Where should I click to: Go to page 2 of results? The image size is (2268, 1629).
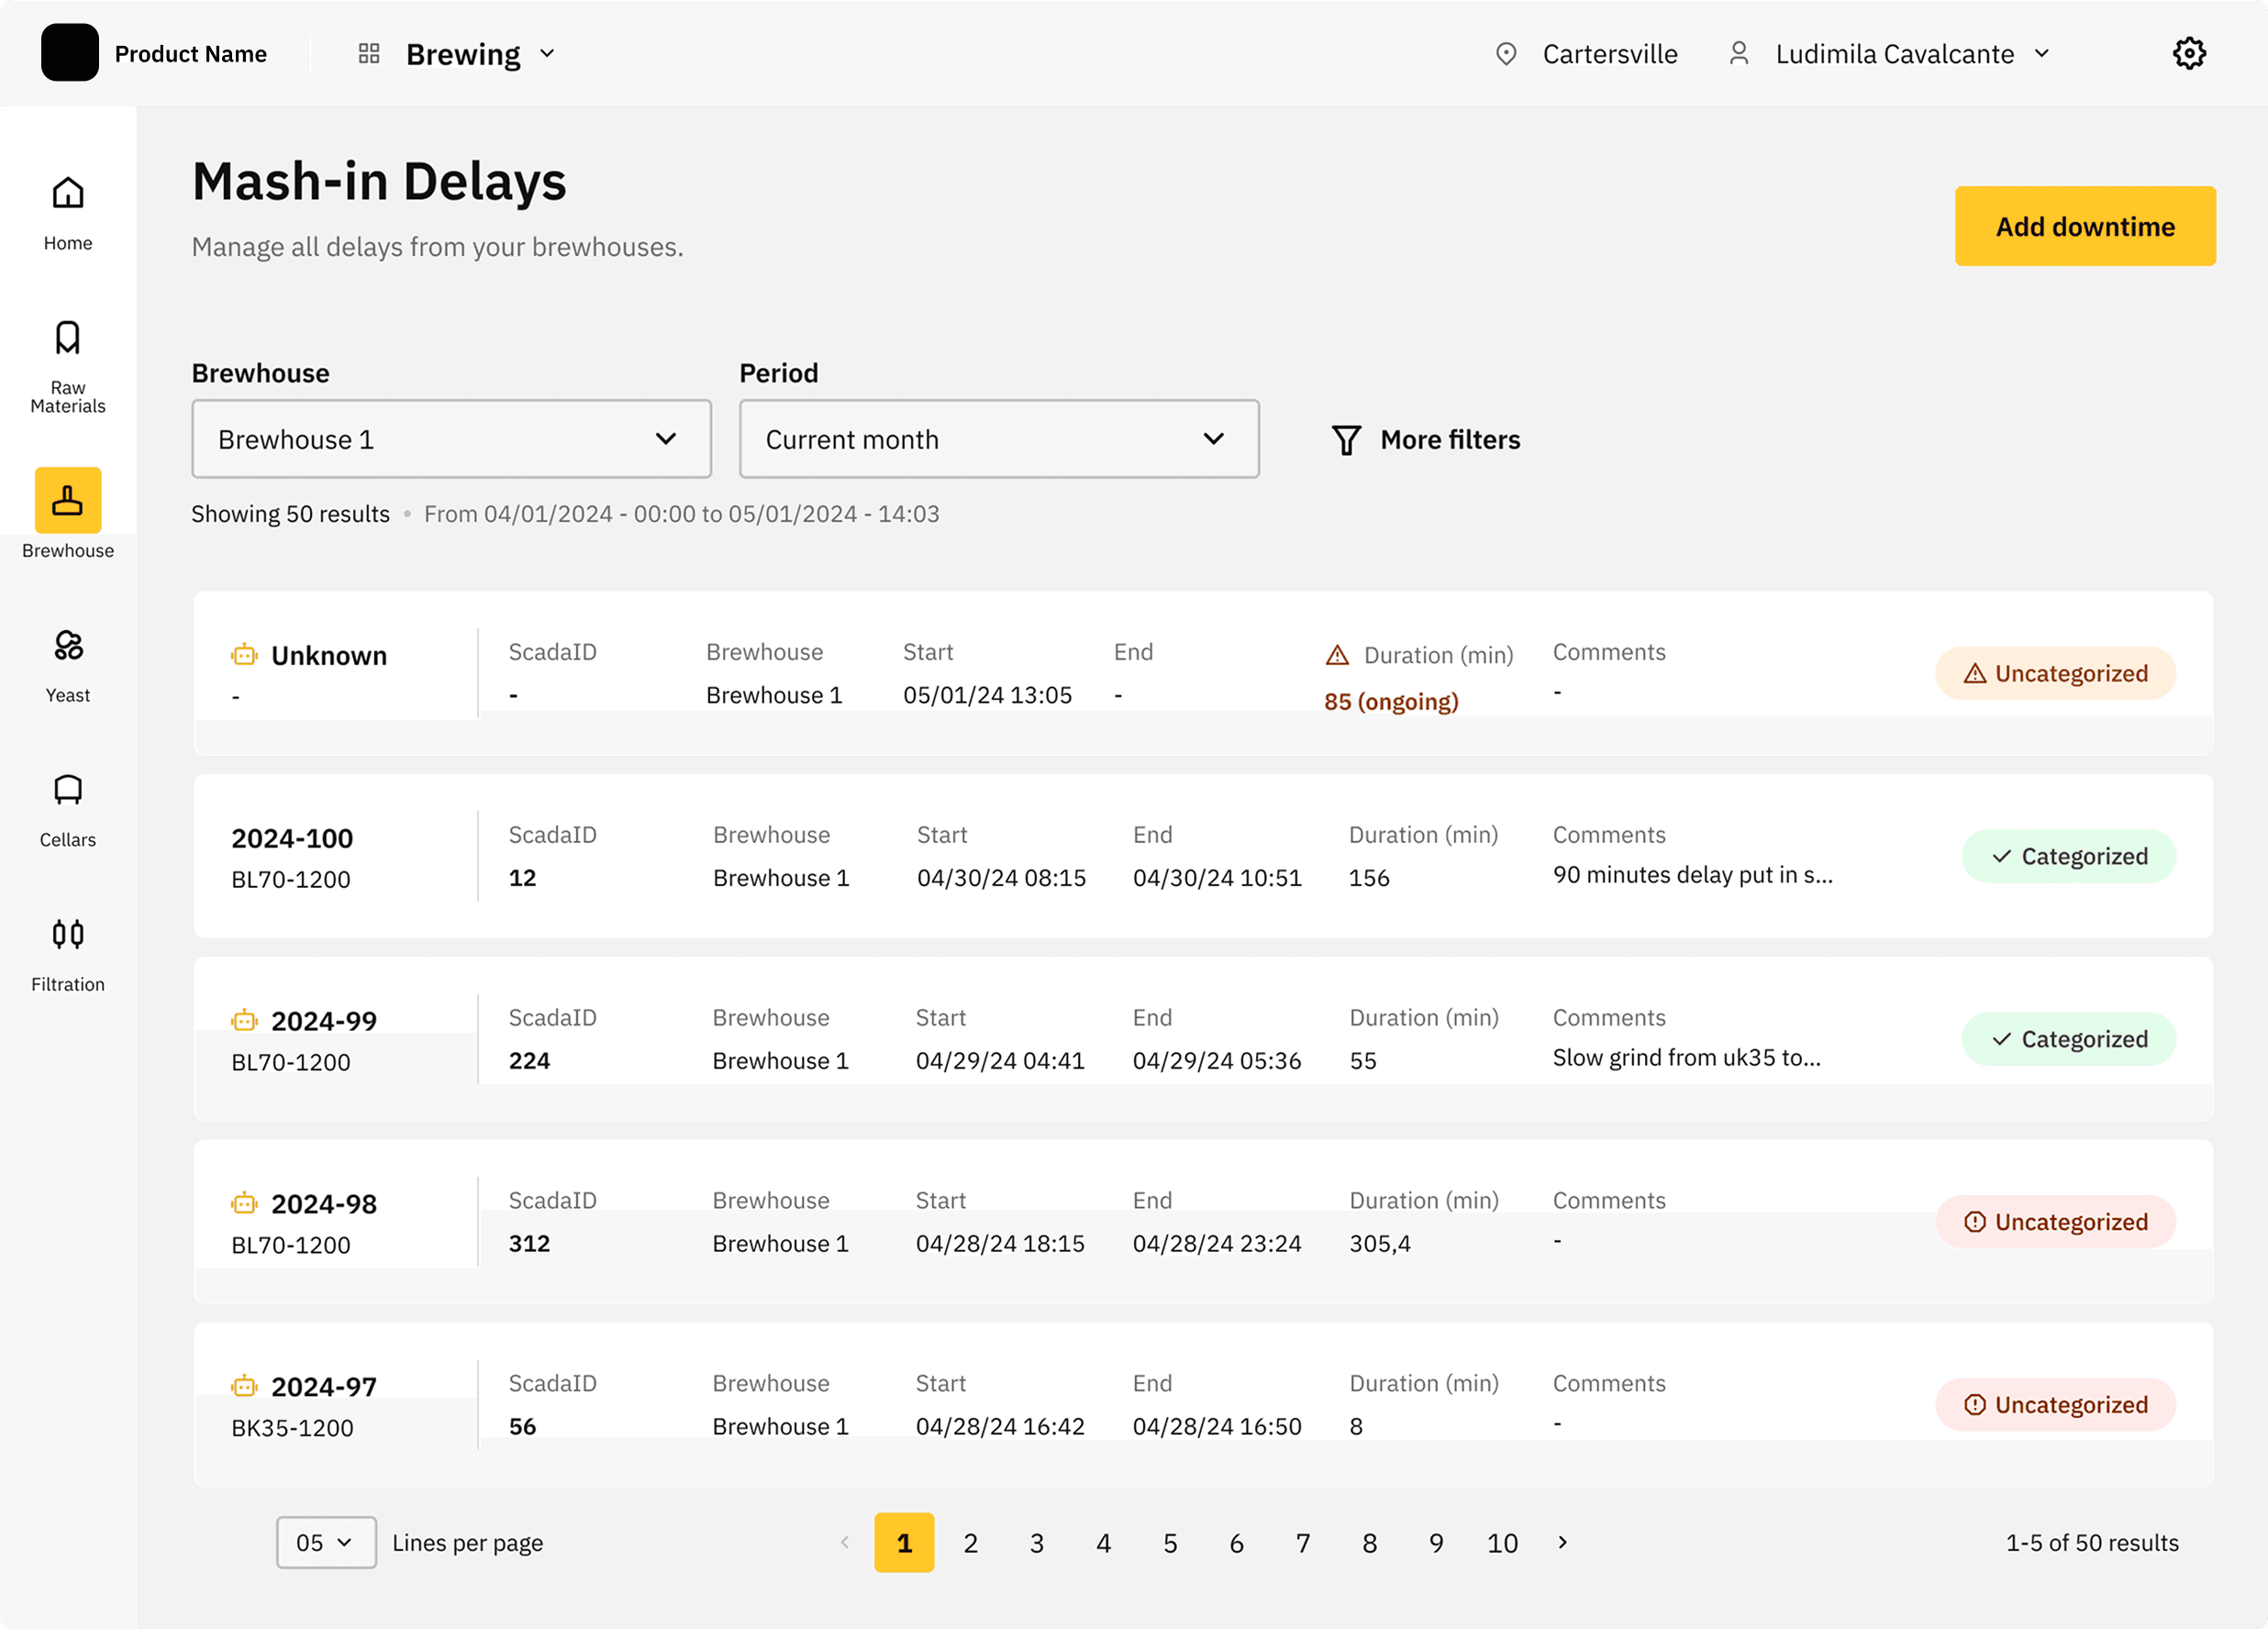tap(970, 1543)
